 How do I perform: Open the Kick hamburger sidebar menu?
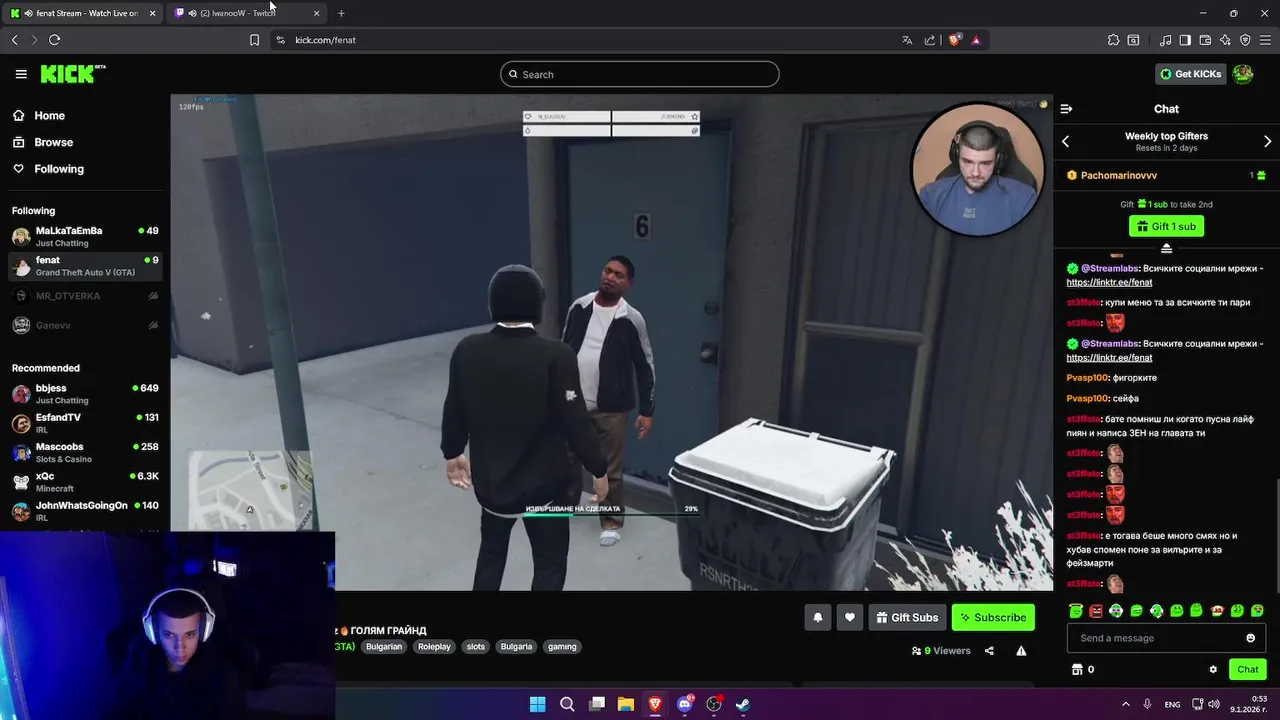[x=21, y=74]
